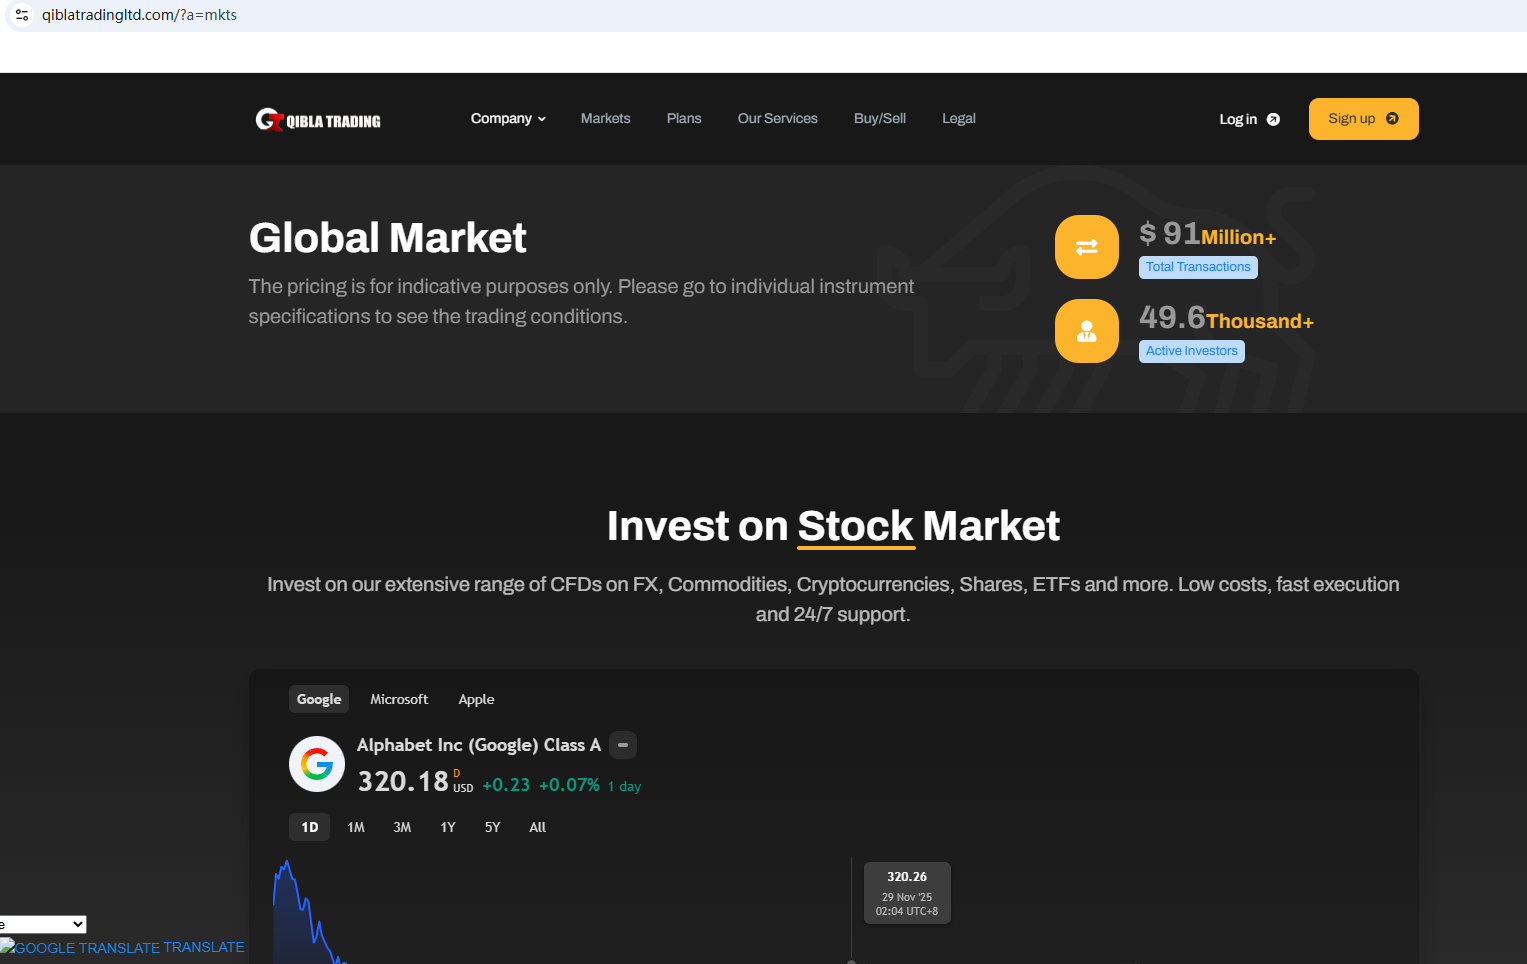Screen dimensions: 1527x964
Task: Click the browser address bar URL
Action: (x=139, y=15)
